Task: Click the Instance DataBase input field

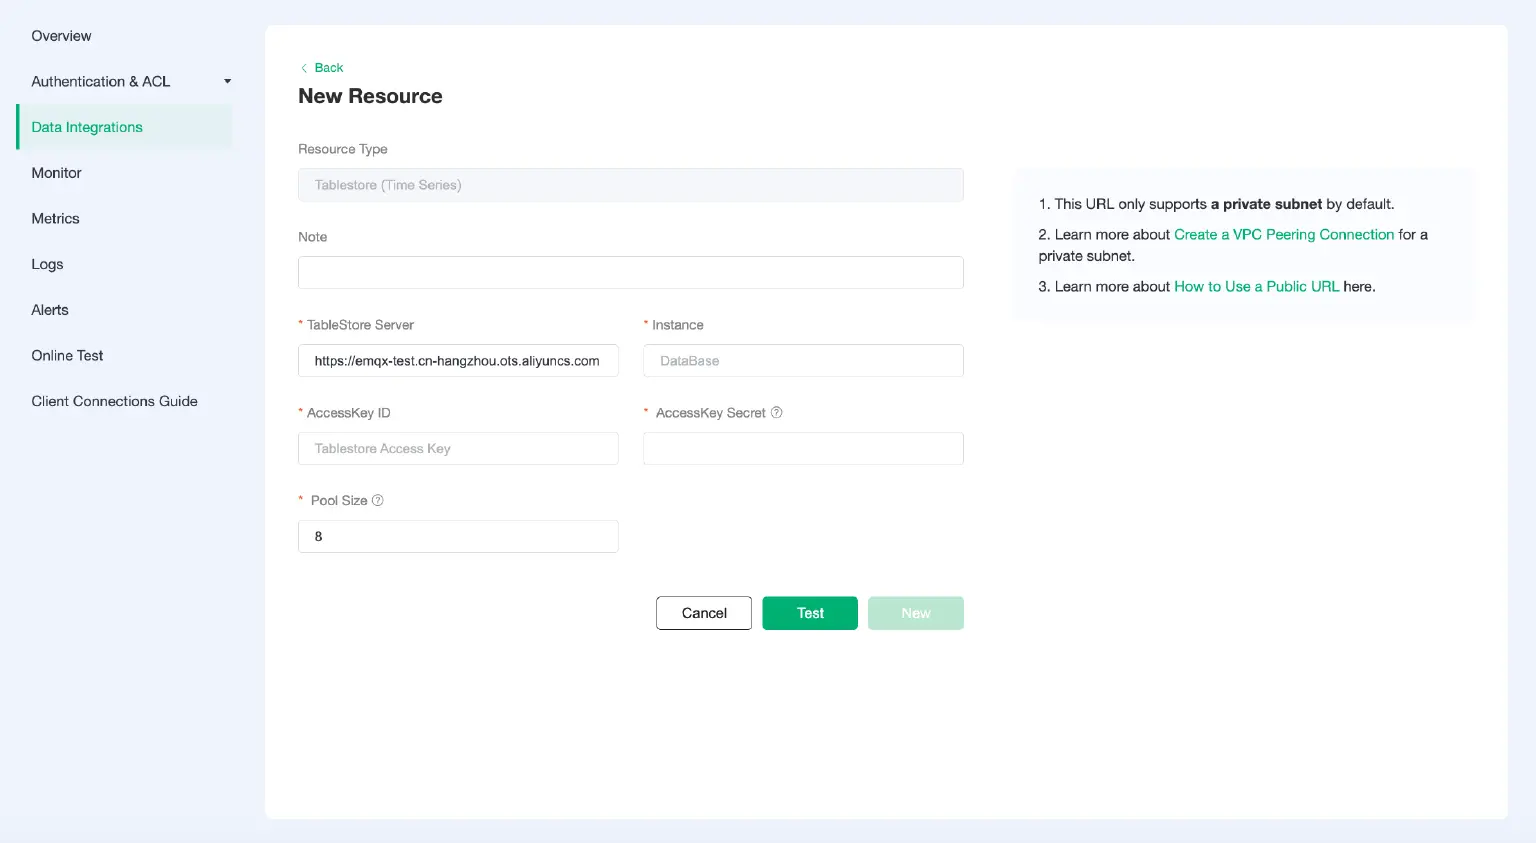Action: [803, 360]
